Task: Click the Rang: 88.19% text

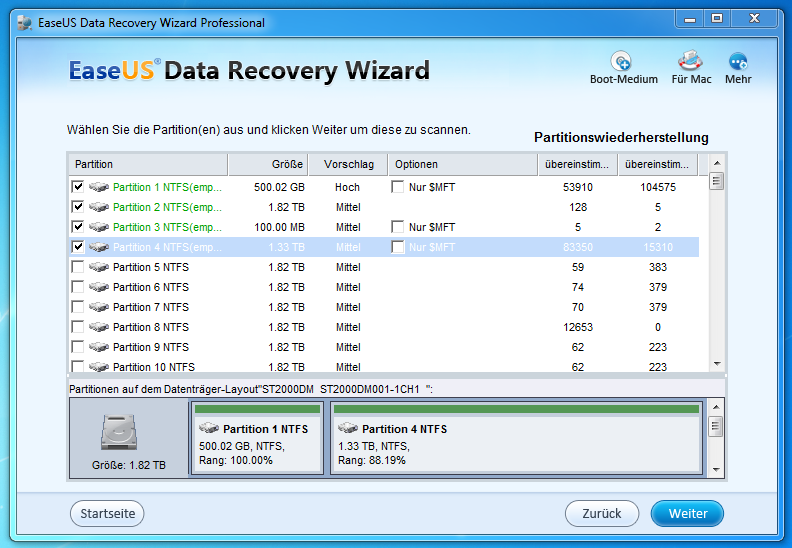Action: (x=372, y=460)
